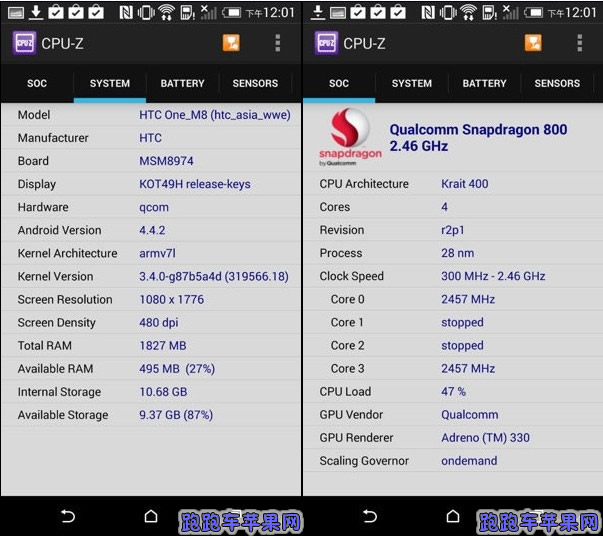Select the Revision value r2p1

click(x=453, y=230)
